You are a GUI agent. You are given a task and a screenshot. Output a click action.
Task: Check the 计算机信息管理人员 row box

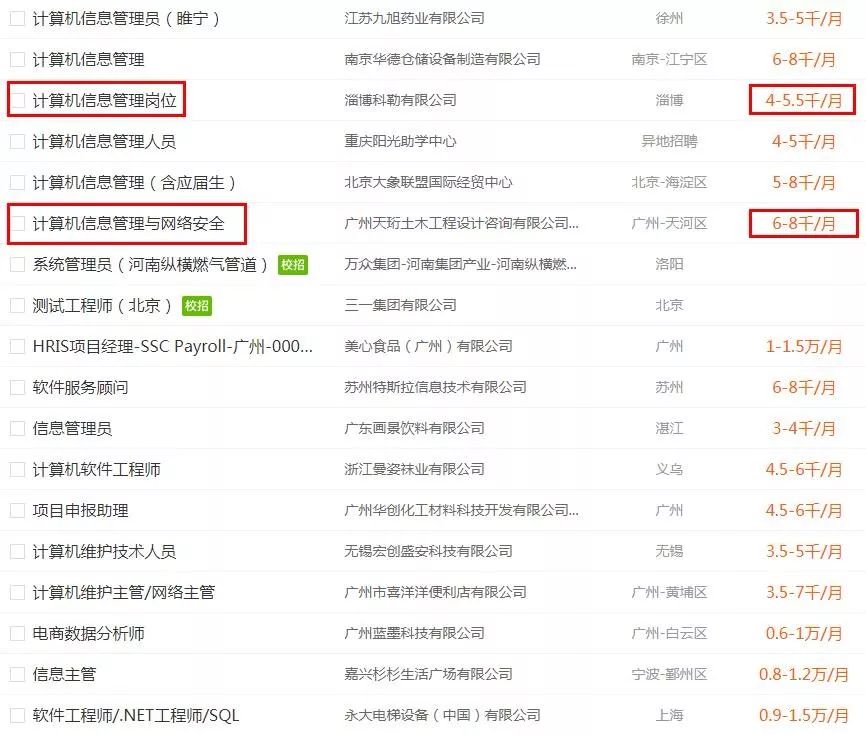pos(18,141)
